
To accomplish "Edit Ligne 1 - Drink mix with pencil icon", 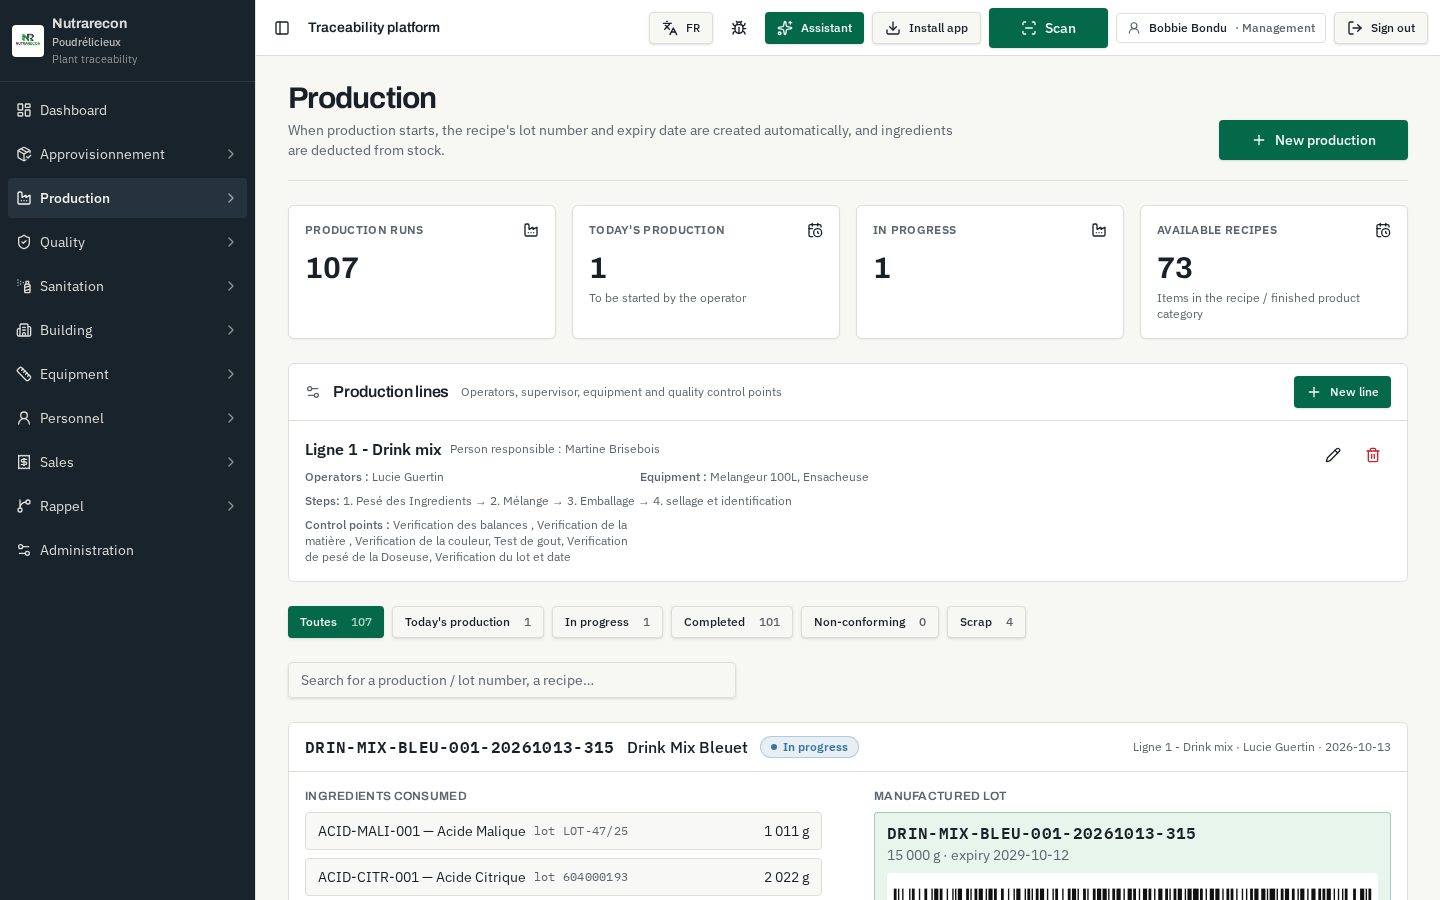I will point(1333,455).
